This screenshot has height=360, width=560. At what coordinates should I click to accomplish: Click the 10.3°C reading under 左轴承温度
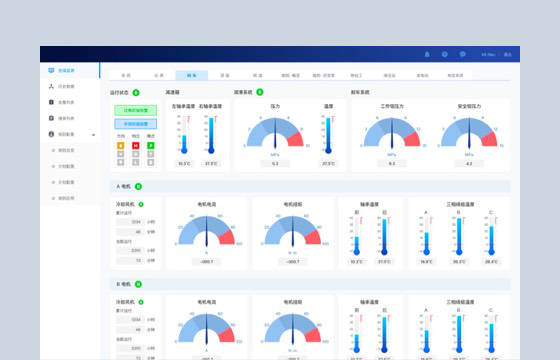point(184,164)
